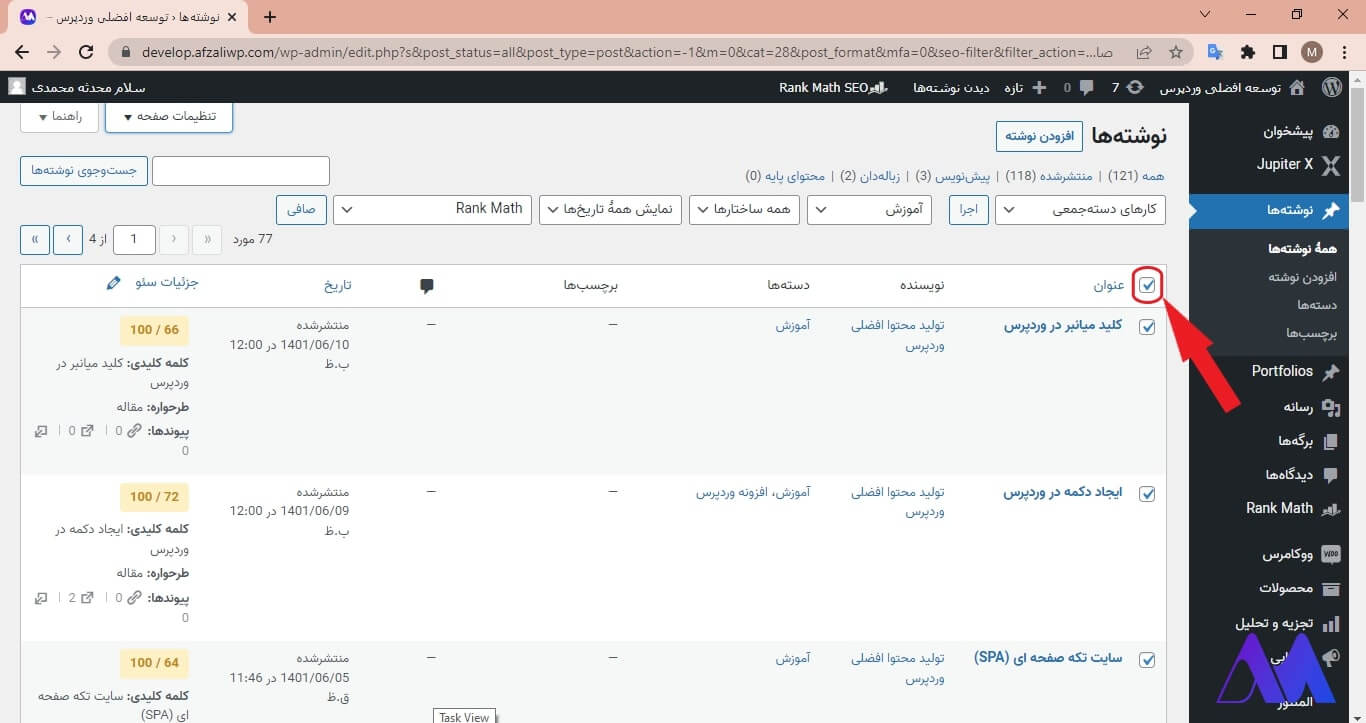
Task: Bookmark page with the star icon
Action: click(x=1176, y=52)
